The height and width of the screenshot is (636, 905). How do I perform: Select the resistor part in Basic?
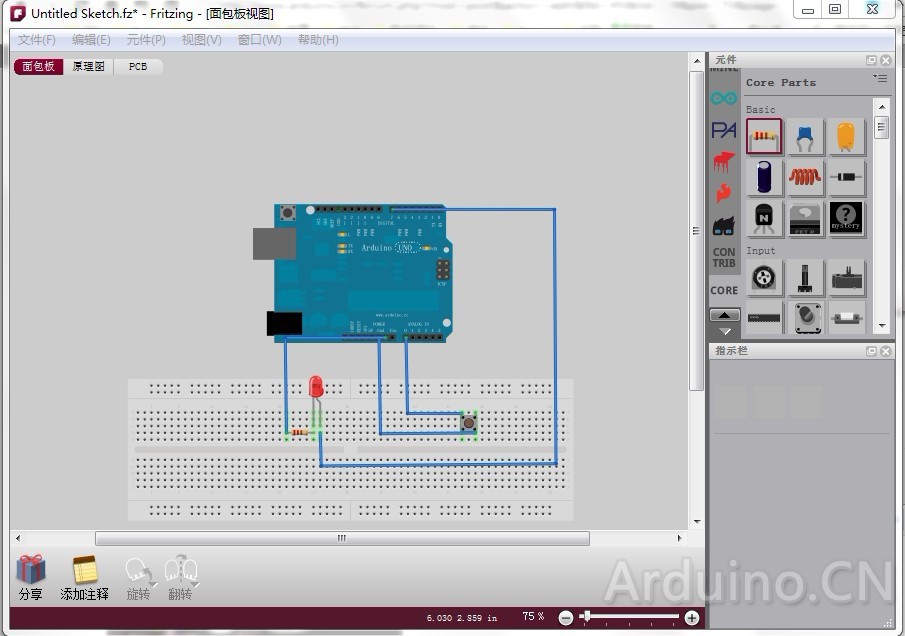point(764,136)
